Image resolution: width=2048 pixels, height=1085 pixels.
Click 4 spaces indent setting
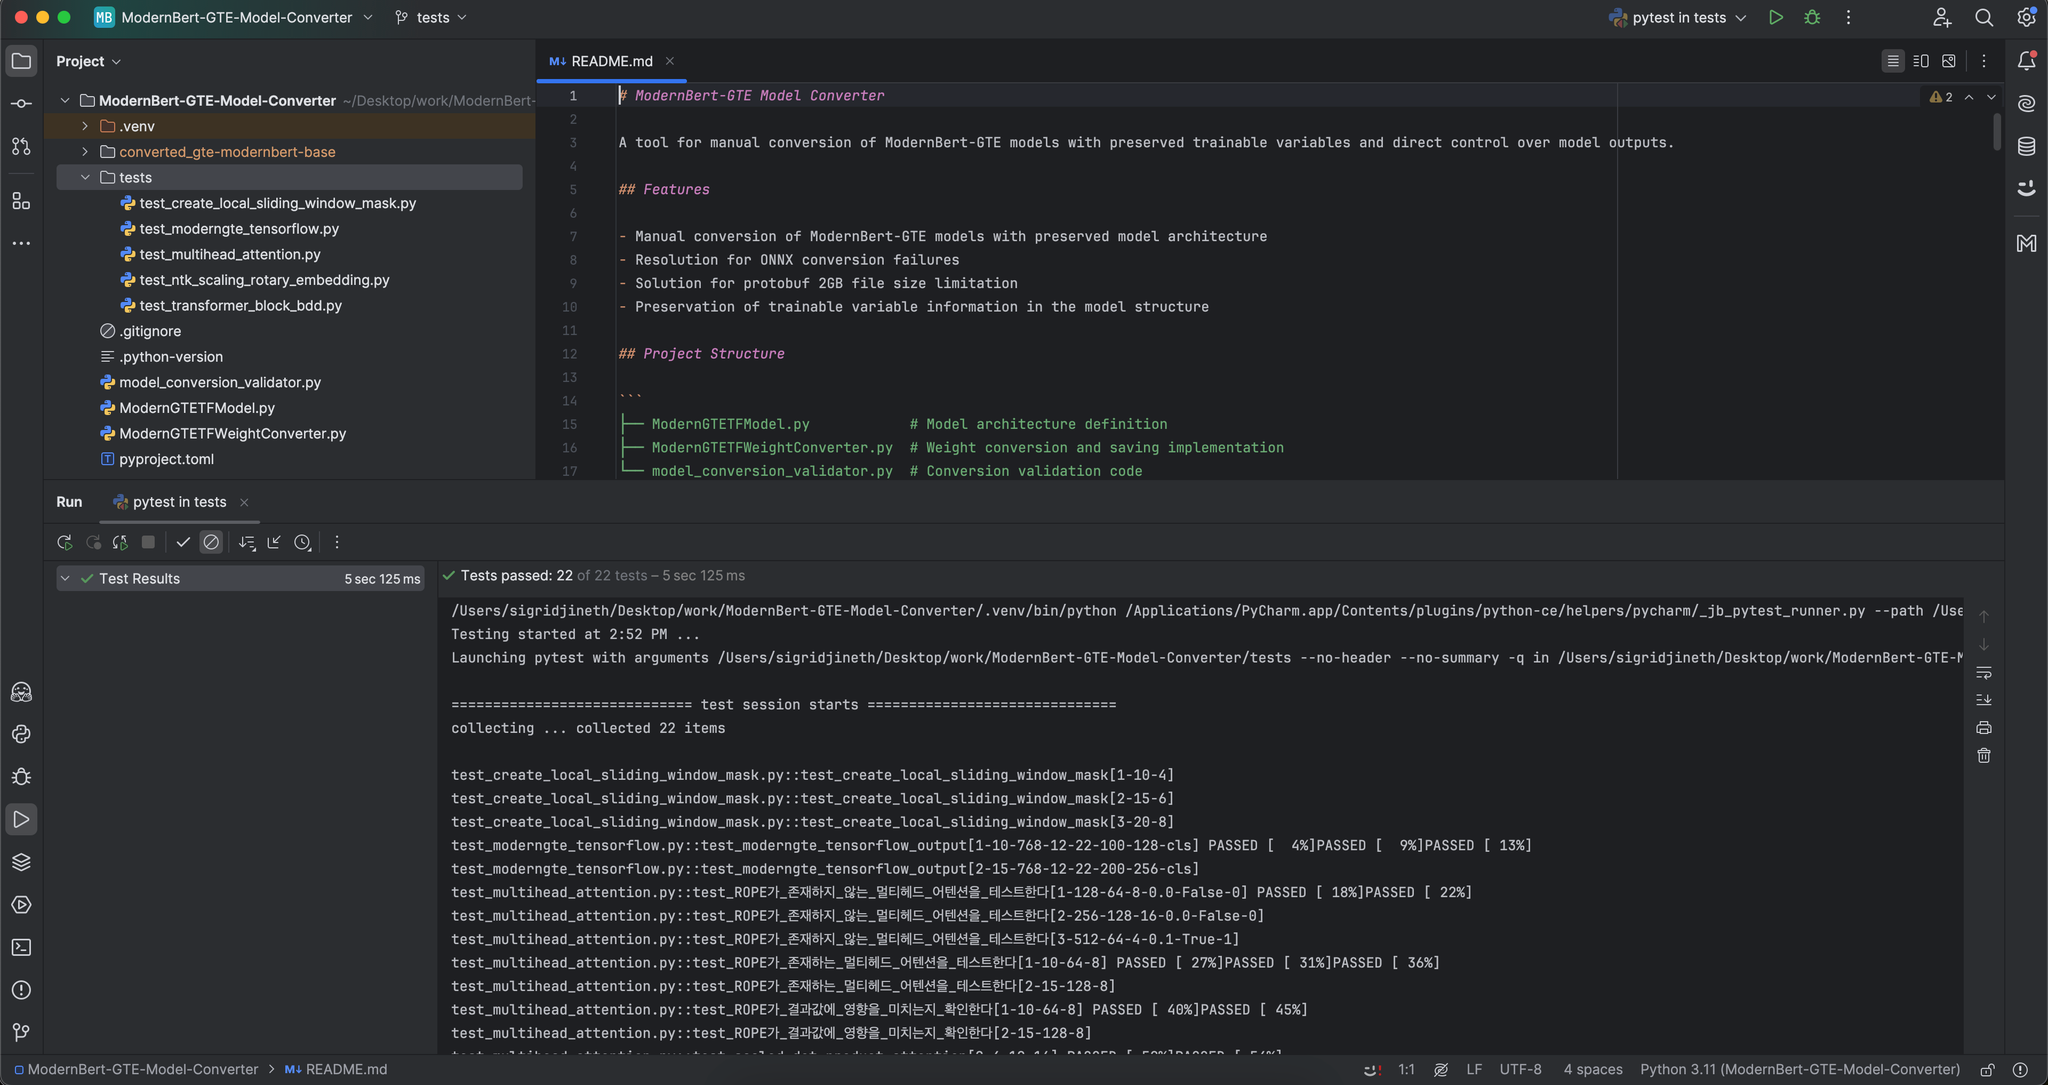(1593, 1070)
